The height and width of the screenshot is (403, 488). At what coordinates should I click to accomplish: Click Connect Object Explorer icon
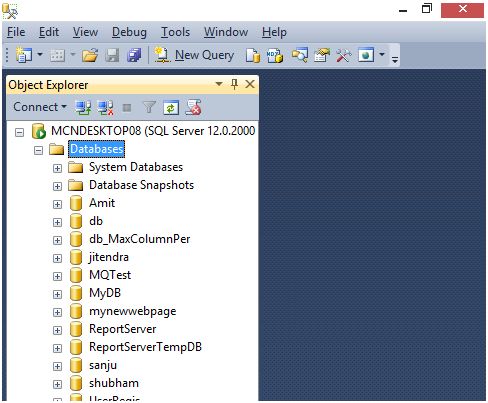pyautogui.click(x=83, y=107)
